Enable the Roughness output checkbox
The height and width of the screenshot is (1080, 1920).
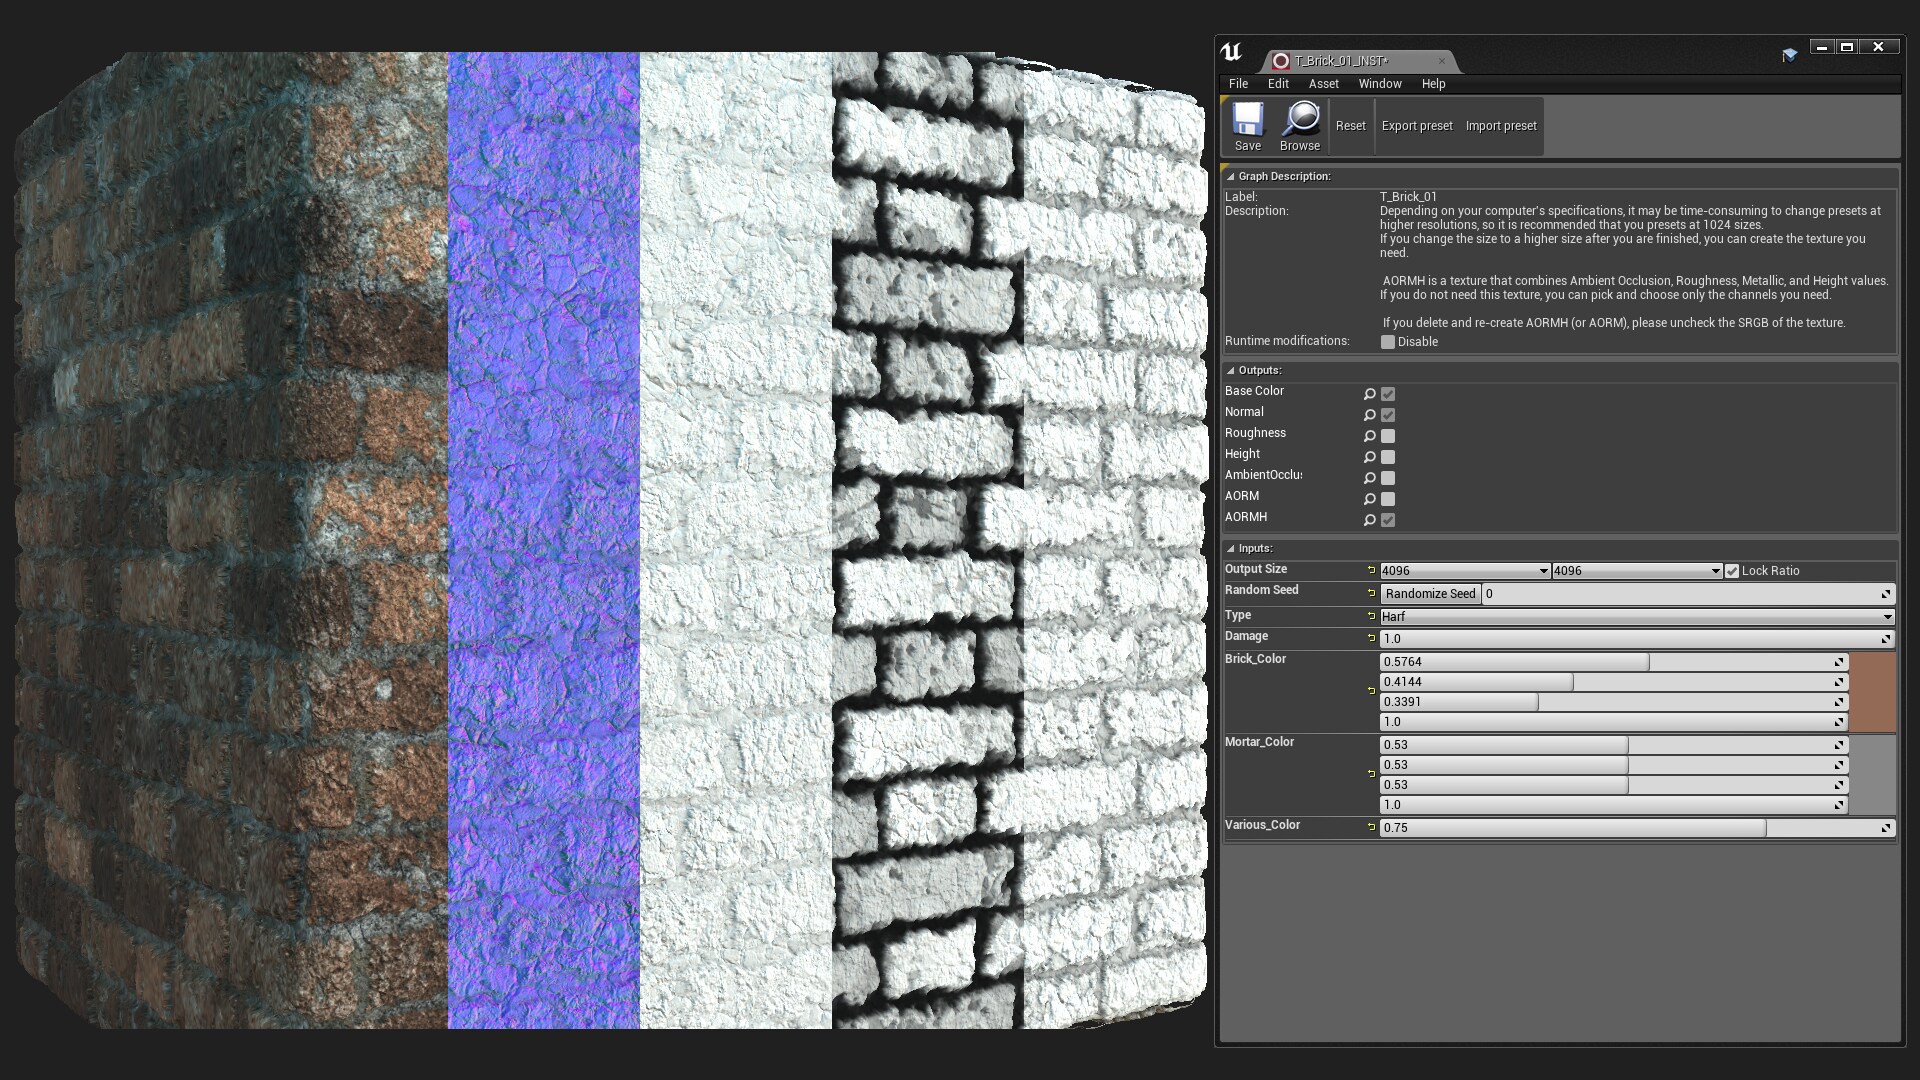click(x=1388, y=436)
